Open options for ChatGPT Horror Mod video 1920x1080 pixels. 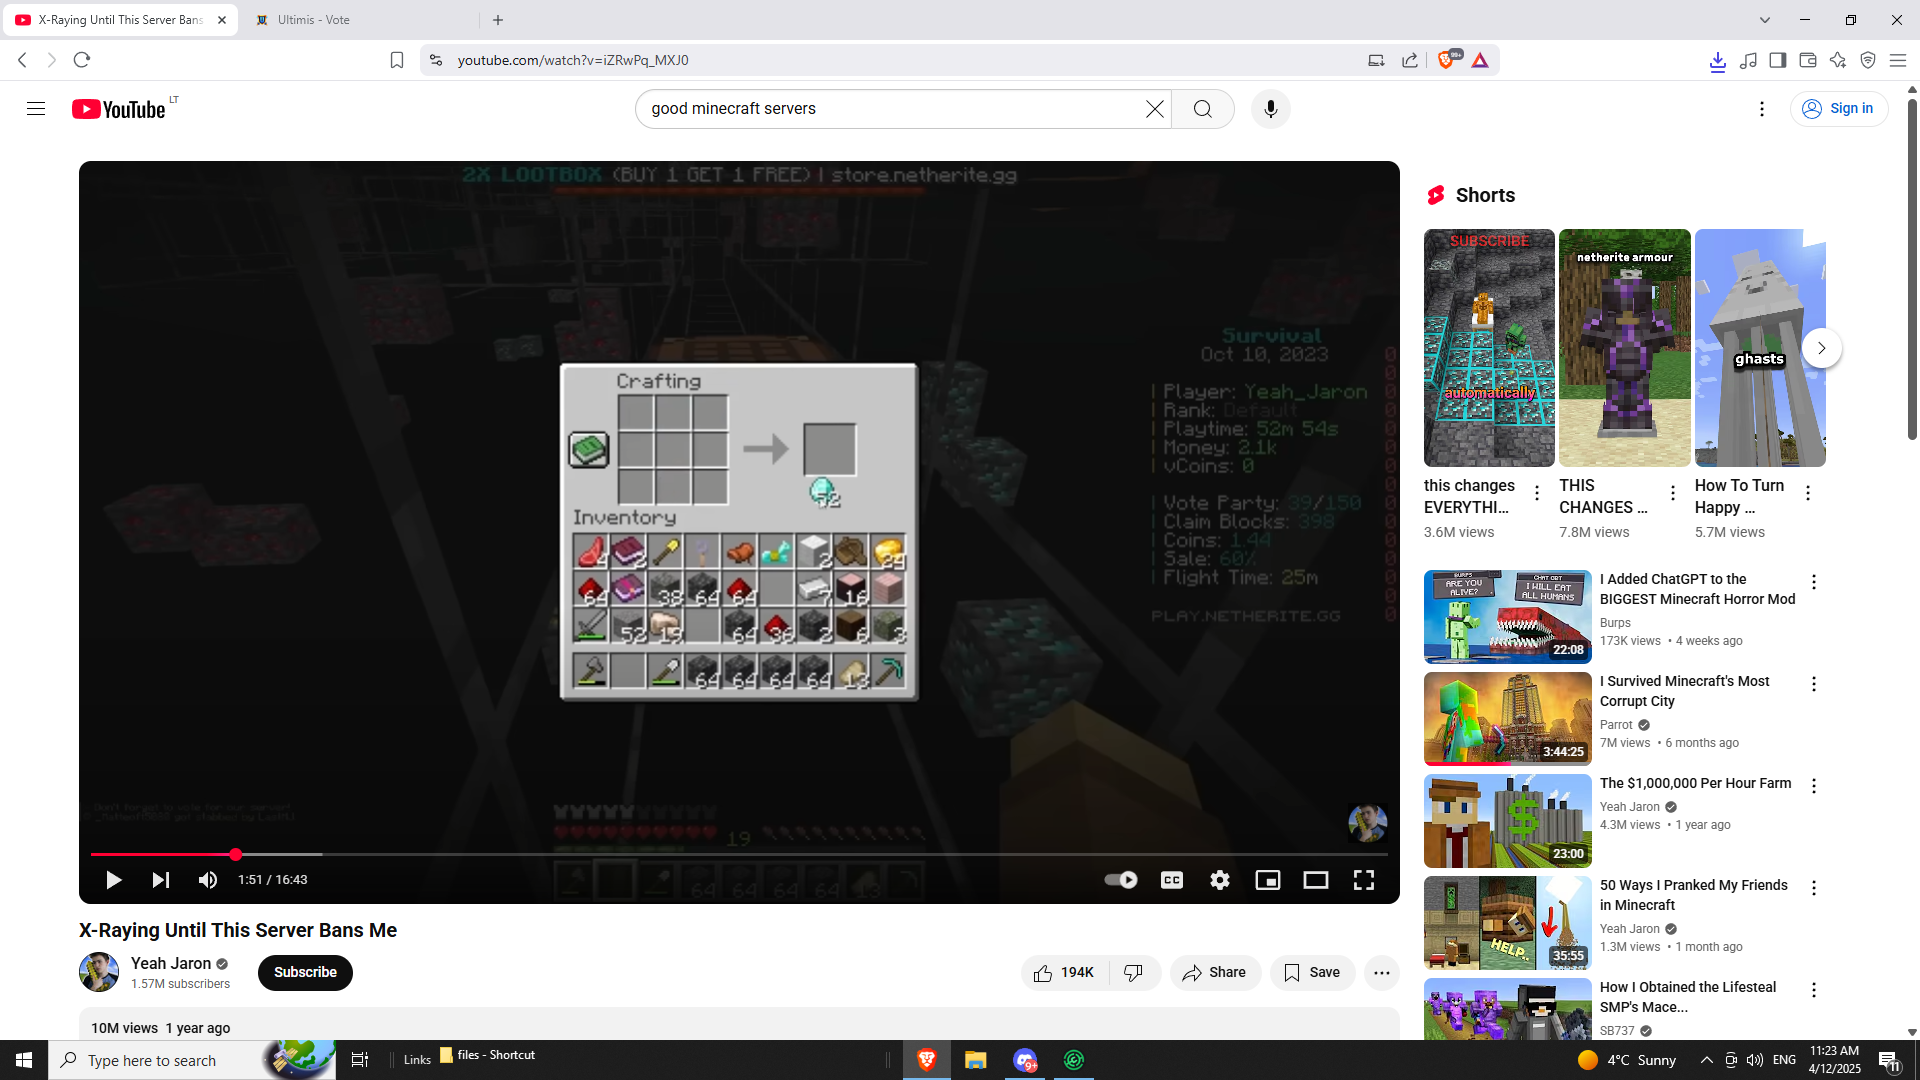tap(1813, 582)
